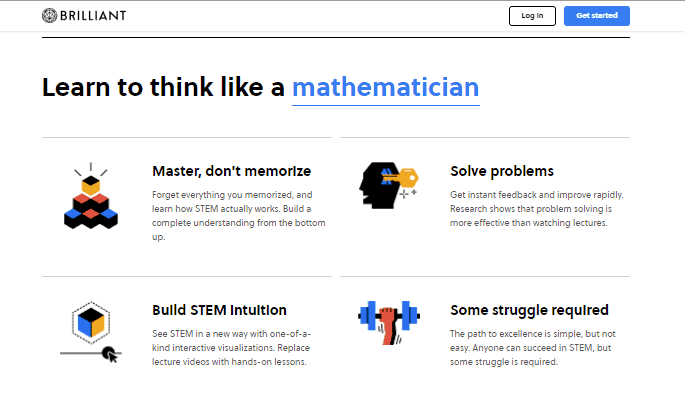Click the dumbbell lifting hand icon
The height and width of the screenshot is (399, 685).
pyautogui.click(x=389, y=323)
